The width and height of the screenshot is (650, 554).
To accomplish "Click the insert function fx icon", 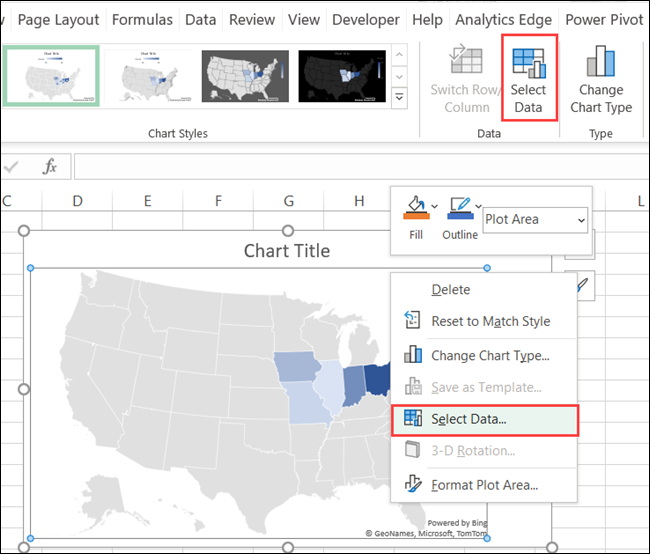I will (49, 167).
